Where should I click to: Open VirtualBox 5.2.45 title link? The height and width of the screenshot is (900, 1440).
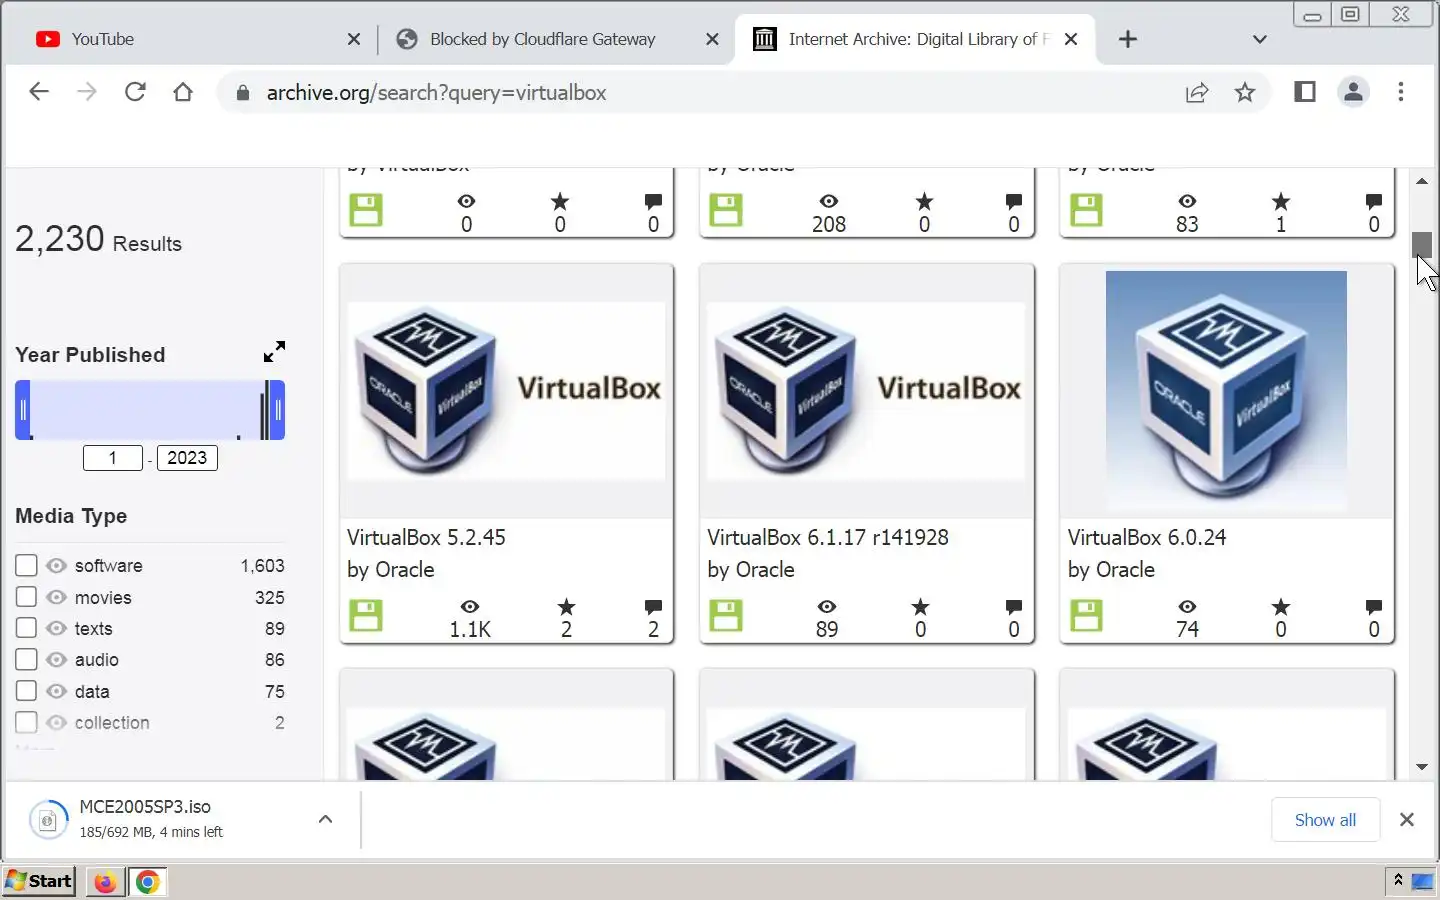click(426, 538)
